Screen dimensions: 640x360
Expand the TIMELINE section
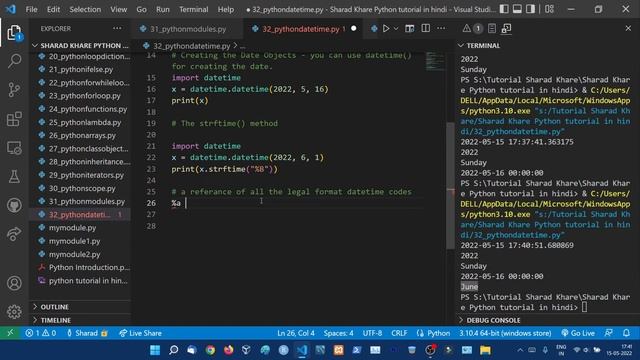(x=80, y=320)
